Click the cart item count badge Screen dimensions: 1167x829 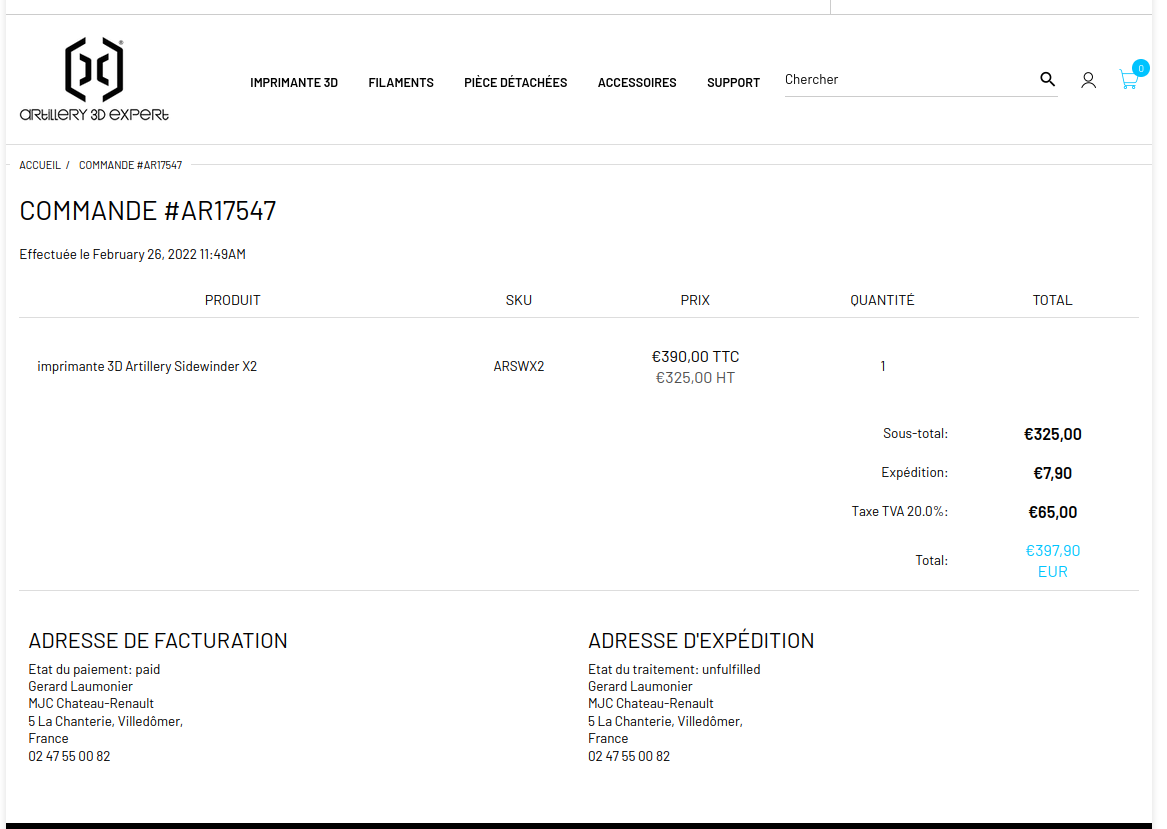[x=1140, y=68]
